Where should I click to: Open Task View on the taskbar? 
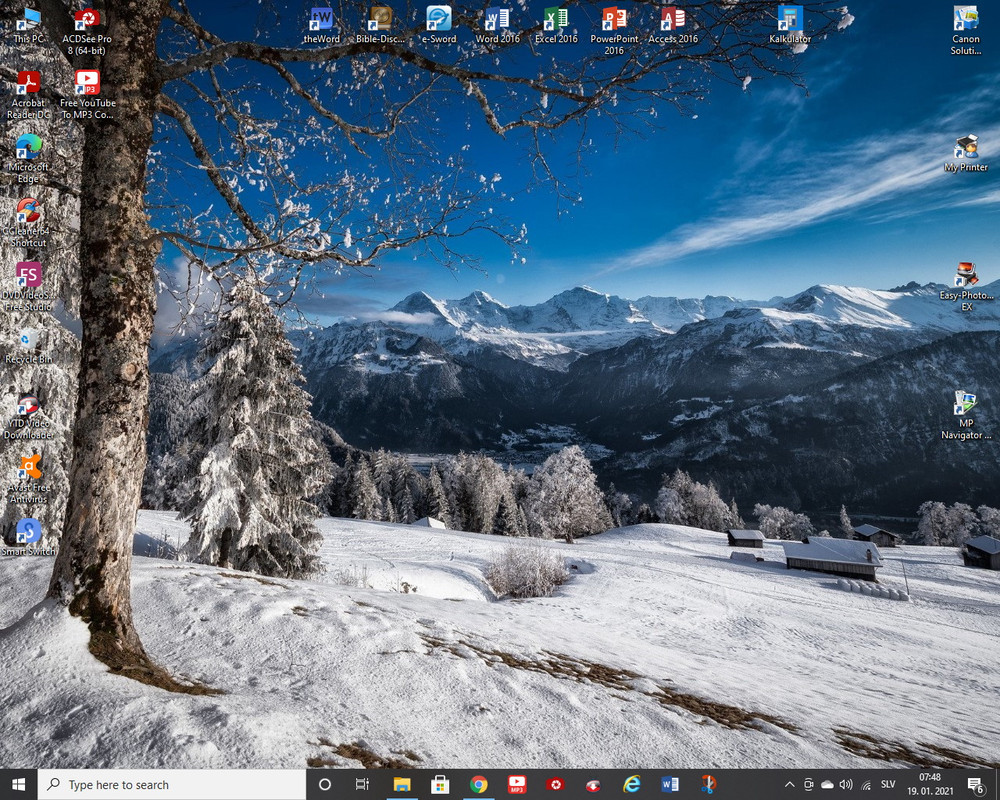[x=362, y=785]
